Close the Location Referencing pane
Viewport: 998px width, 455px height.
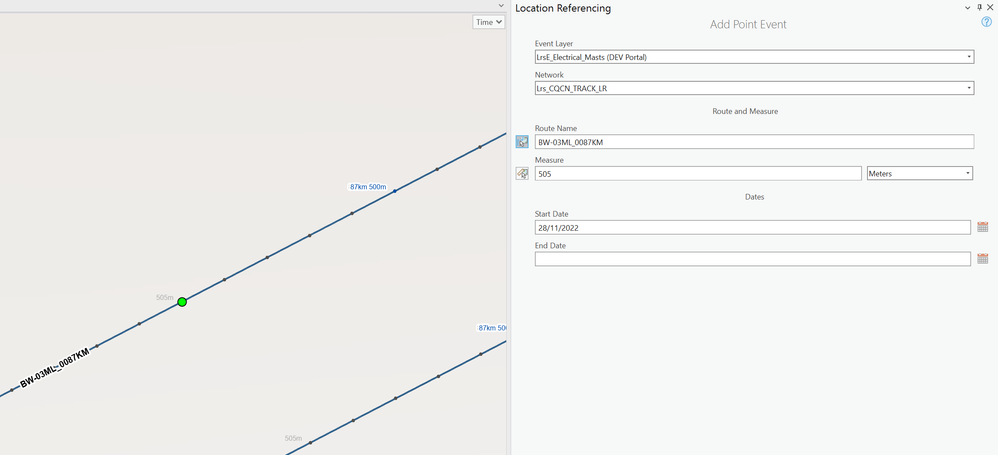click(x=990, y=8)
